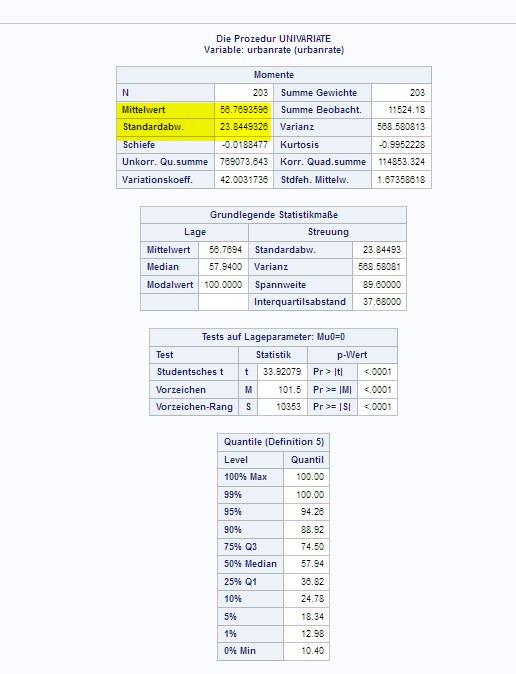Click the Vorzeichen statistic 101.5
This screenshot has height=674, width=516.
(x=289, y=390)
